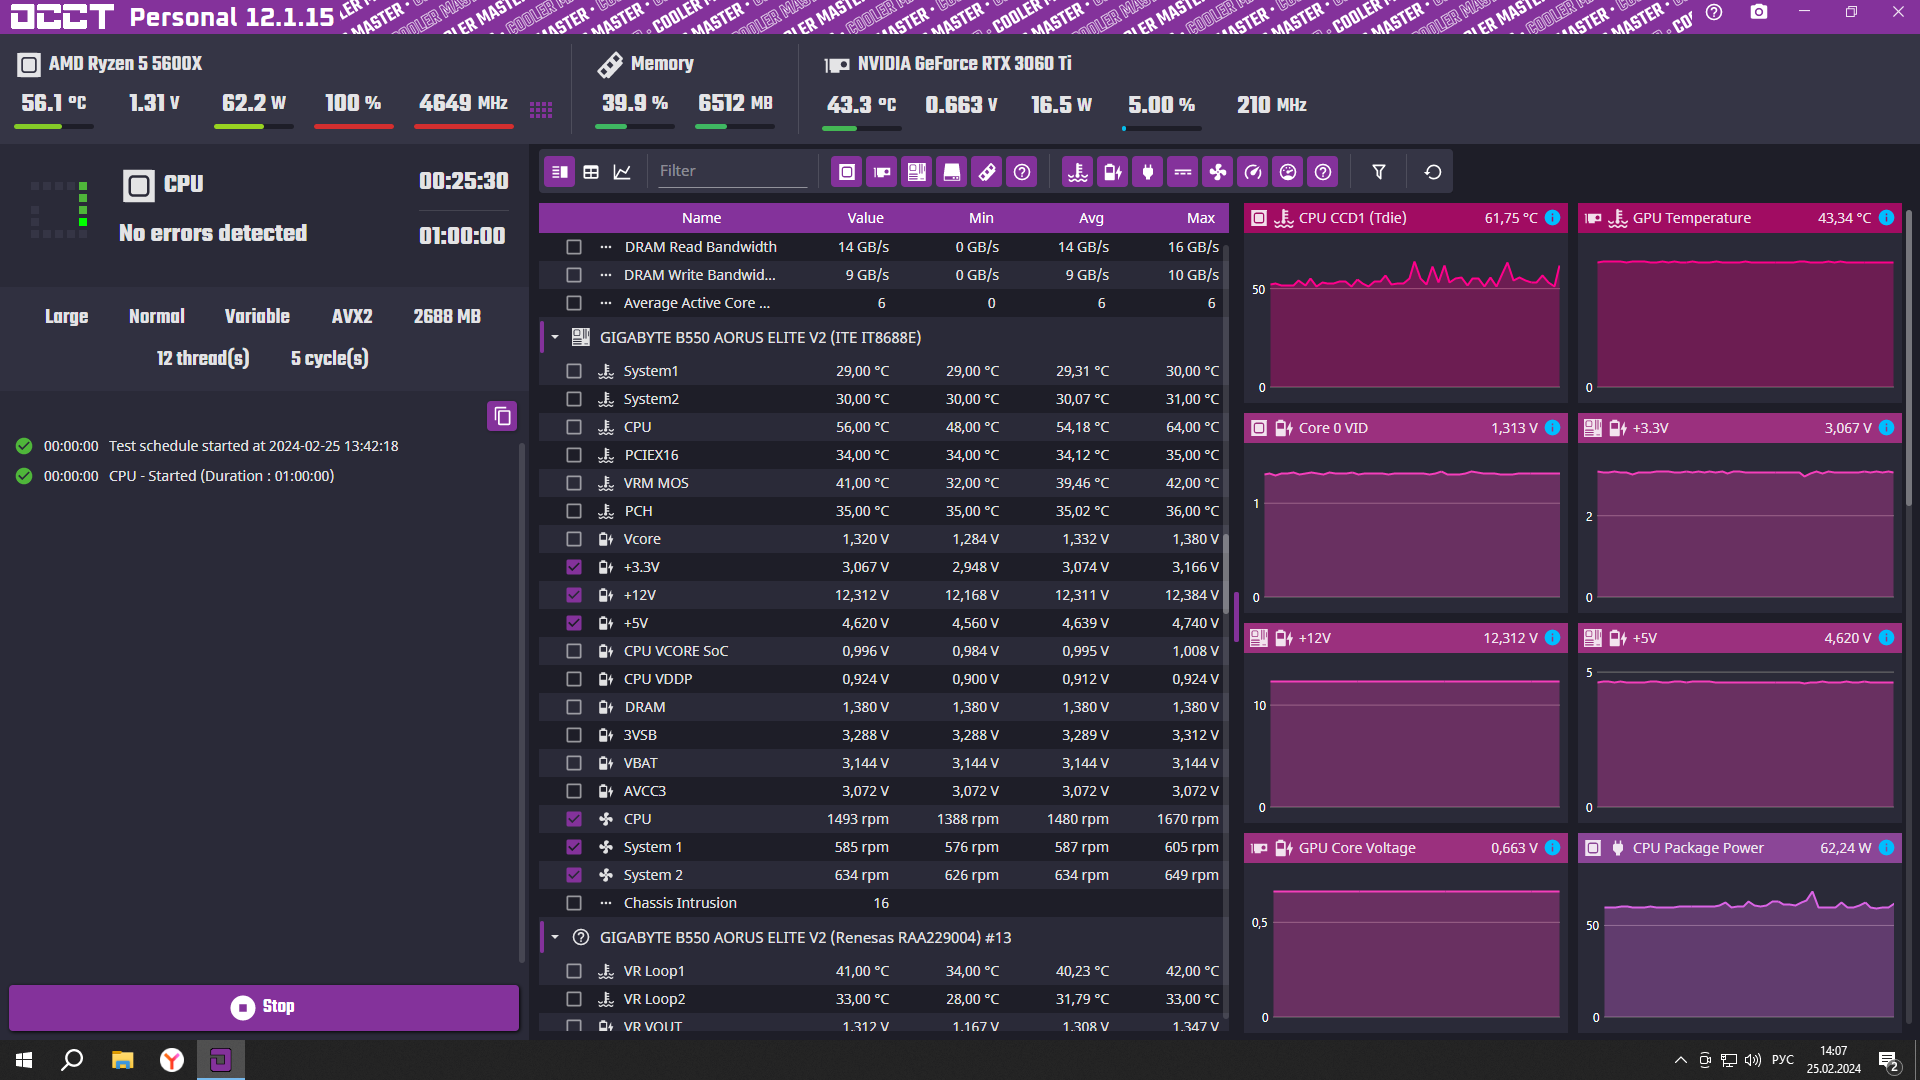The height and width of the screenshot is (1080, 1920).
Task: Copy the test log with clipboard icon
Action: pos(502,416)
